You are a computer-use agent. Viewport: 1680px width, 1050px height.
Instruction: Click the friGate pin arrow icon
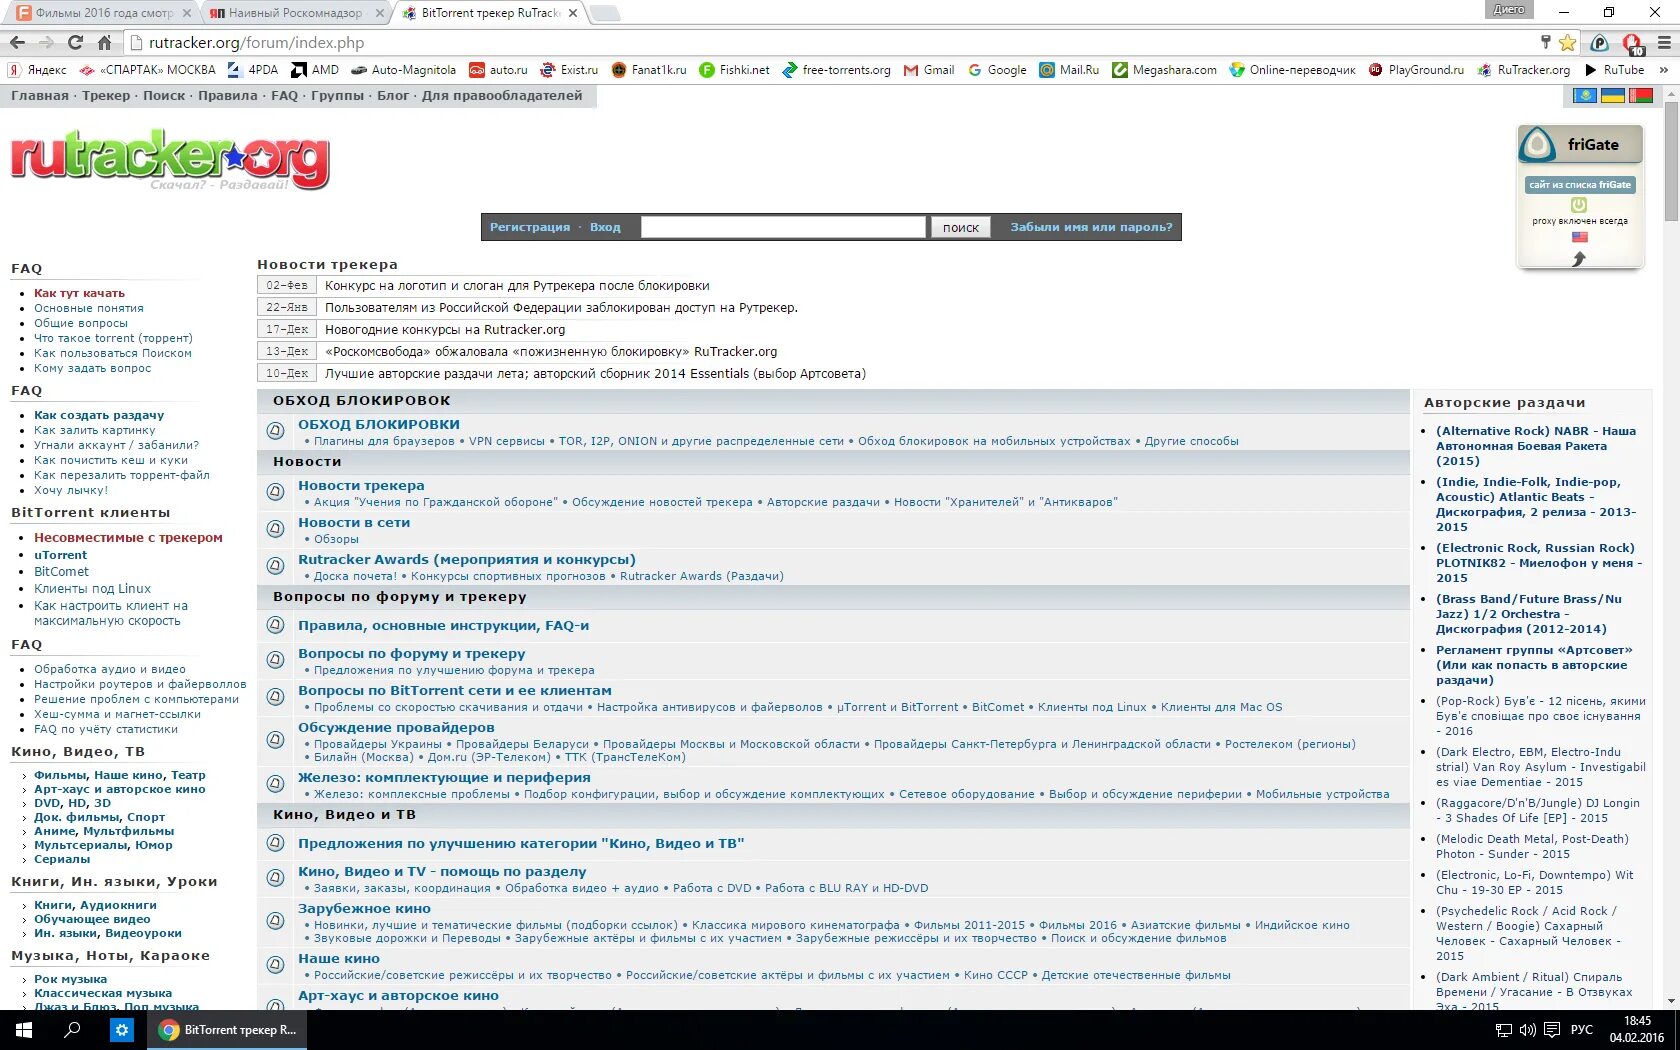point(1579,259)
